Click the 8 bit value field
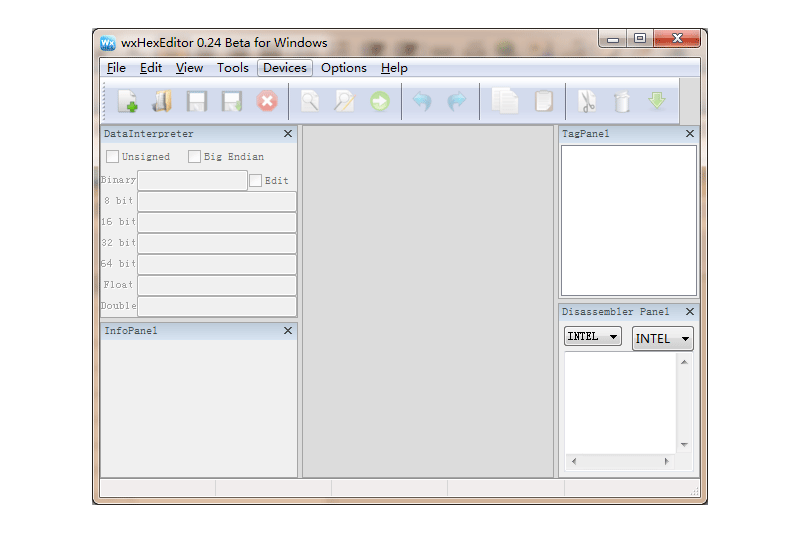The height and width of the screenshot is (533, 800). pos(217,201)
